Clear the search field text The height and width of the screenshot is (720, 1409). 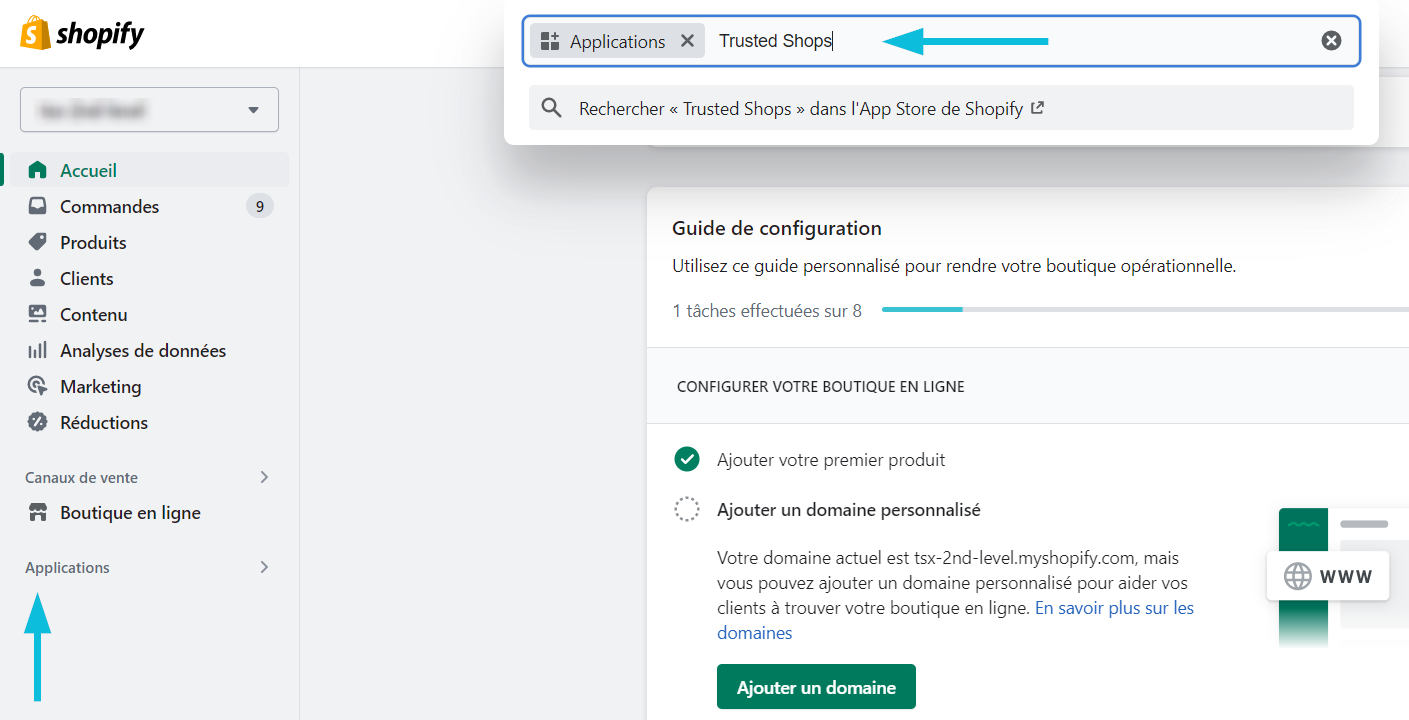(1331, 41)
